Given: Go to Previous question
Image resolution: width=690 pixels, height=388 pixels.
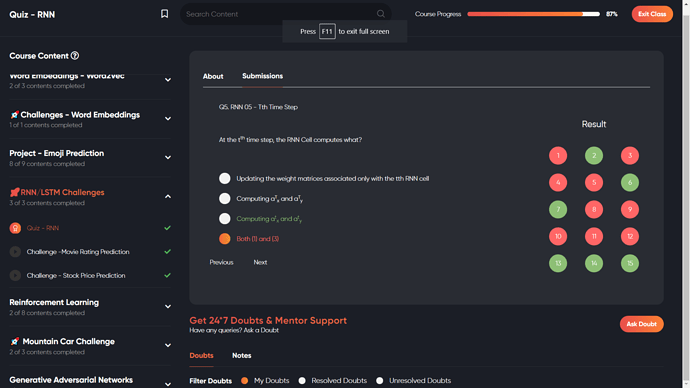Looking at the screenshot, I should pyautogui.click(x=221, y=262).
